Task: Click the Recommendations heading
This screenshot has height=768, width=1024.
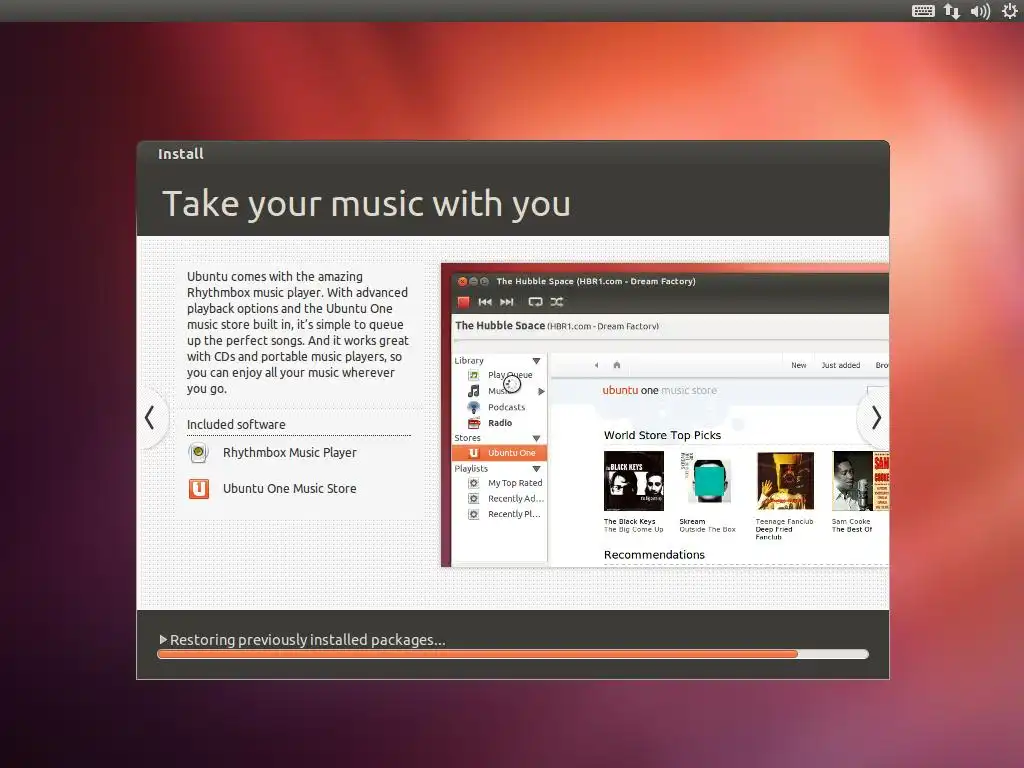Action: [x=654, y=554]
